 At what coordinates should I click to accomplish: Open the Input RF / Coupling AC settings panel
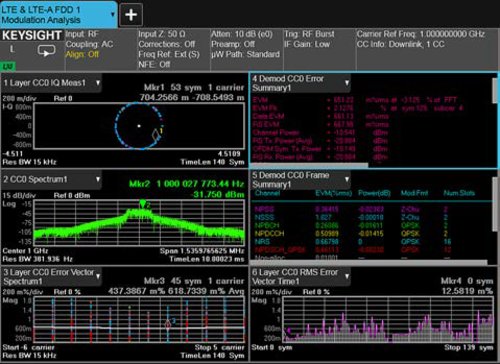(100, 49)
